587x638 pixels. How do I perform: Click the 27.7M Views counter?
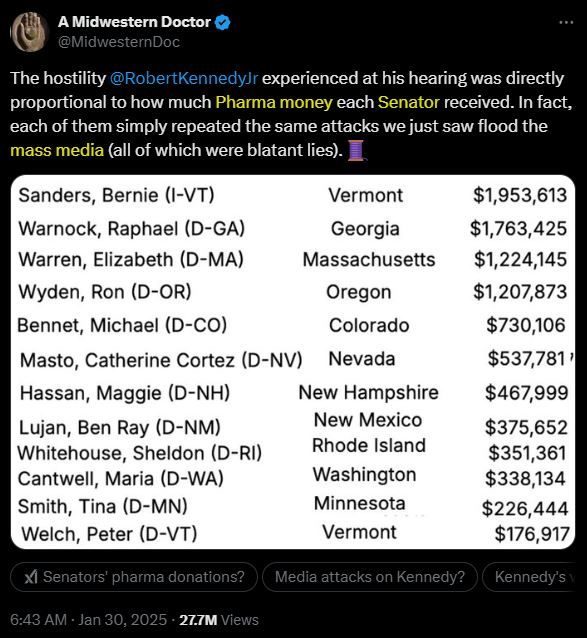point(219,620)
